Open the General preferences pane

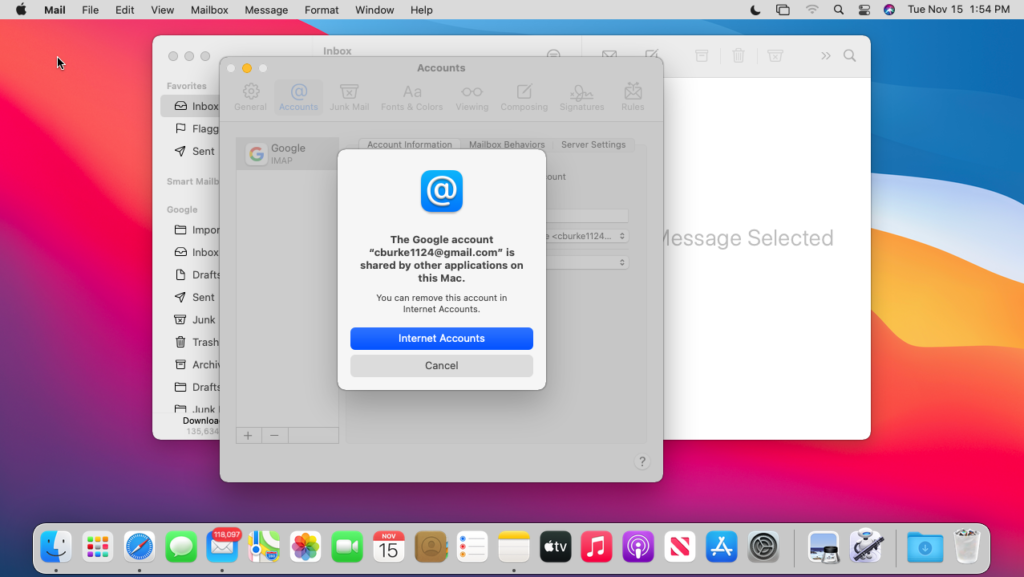251,97
